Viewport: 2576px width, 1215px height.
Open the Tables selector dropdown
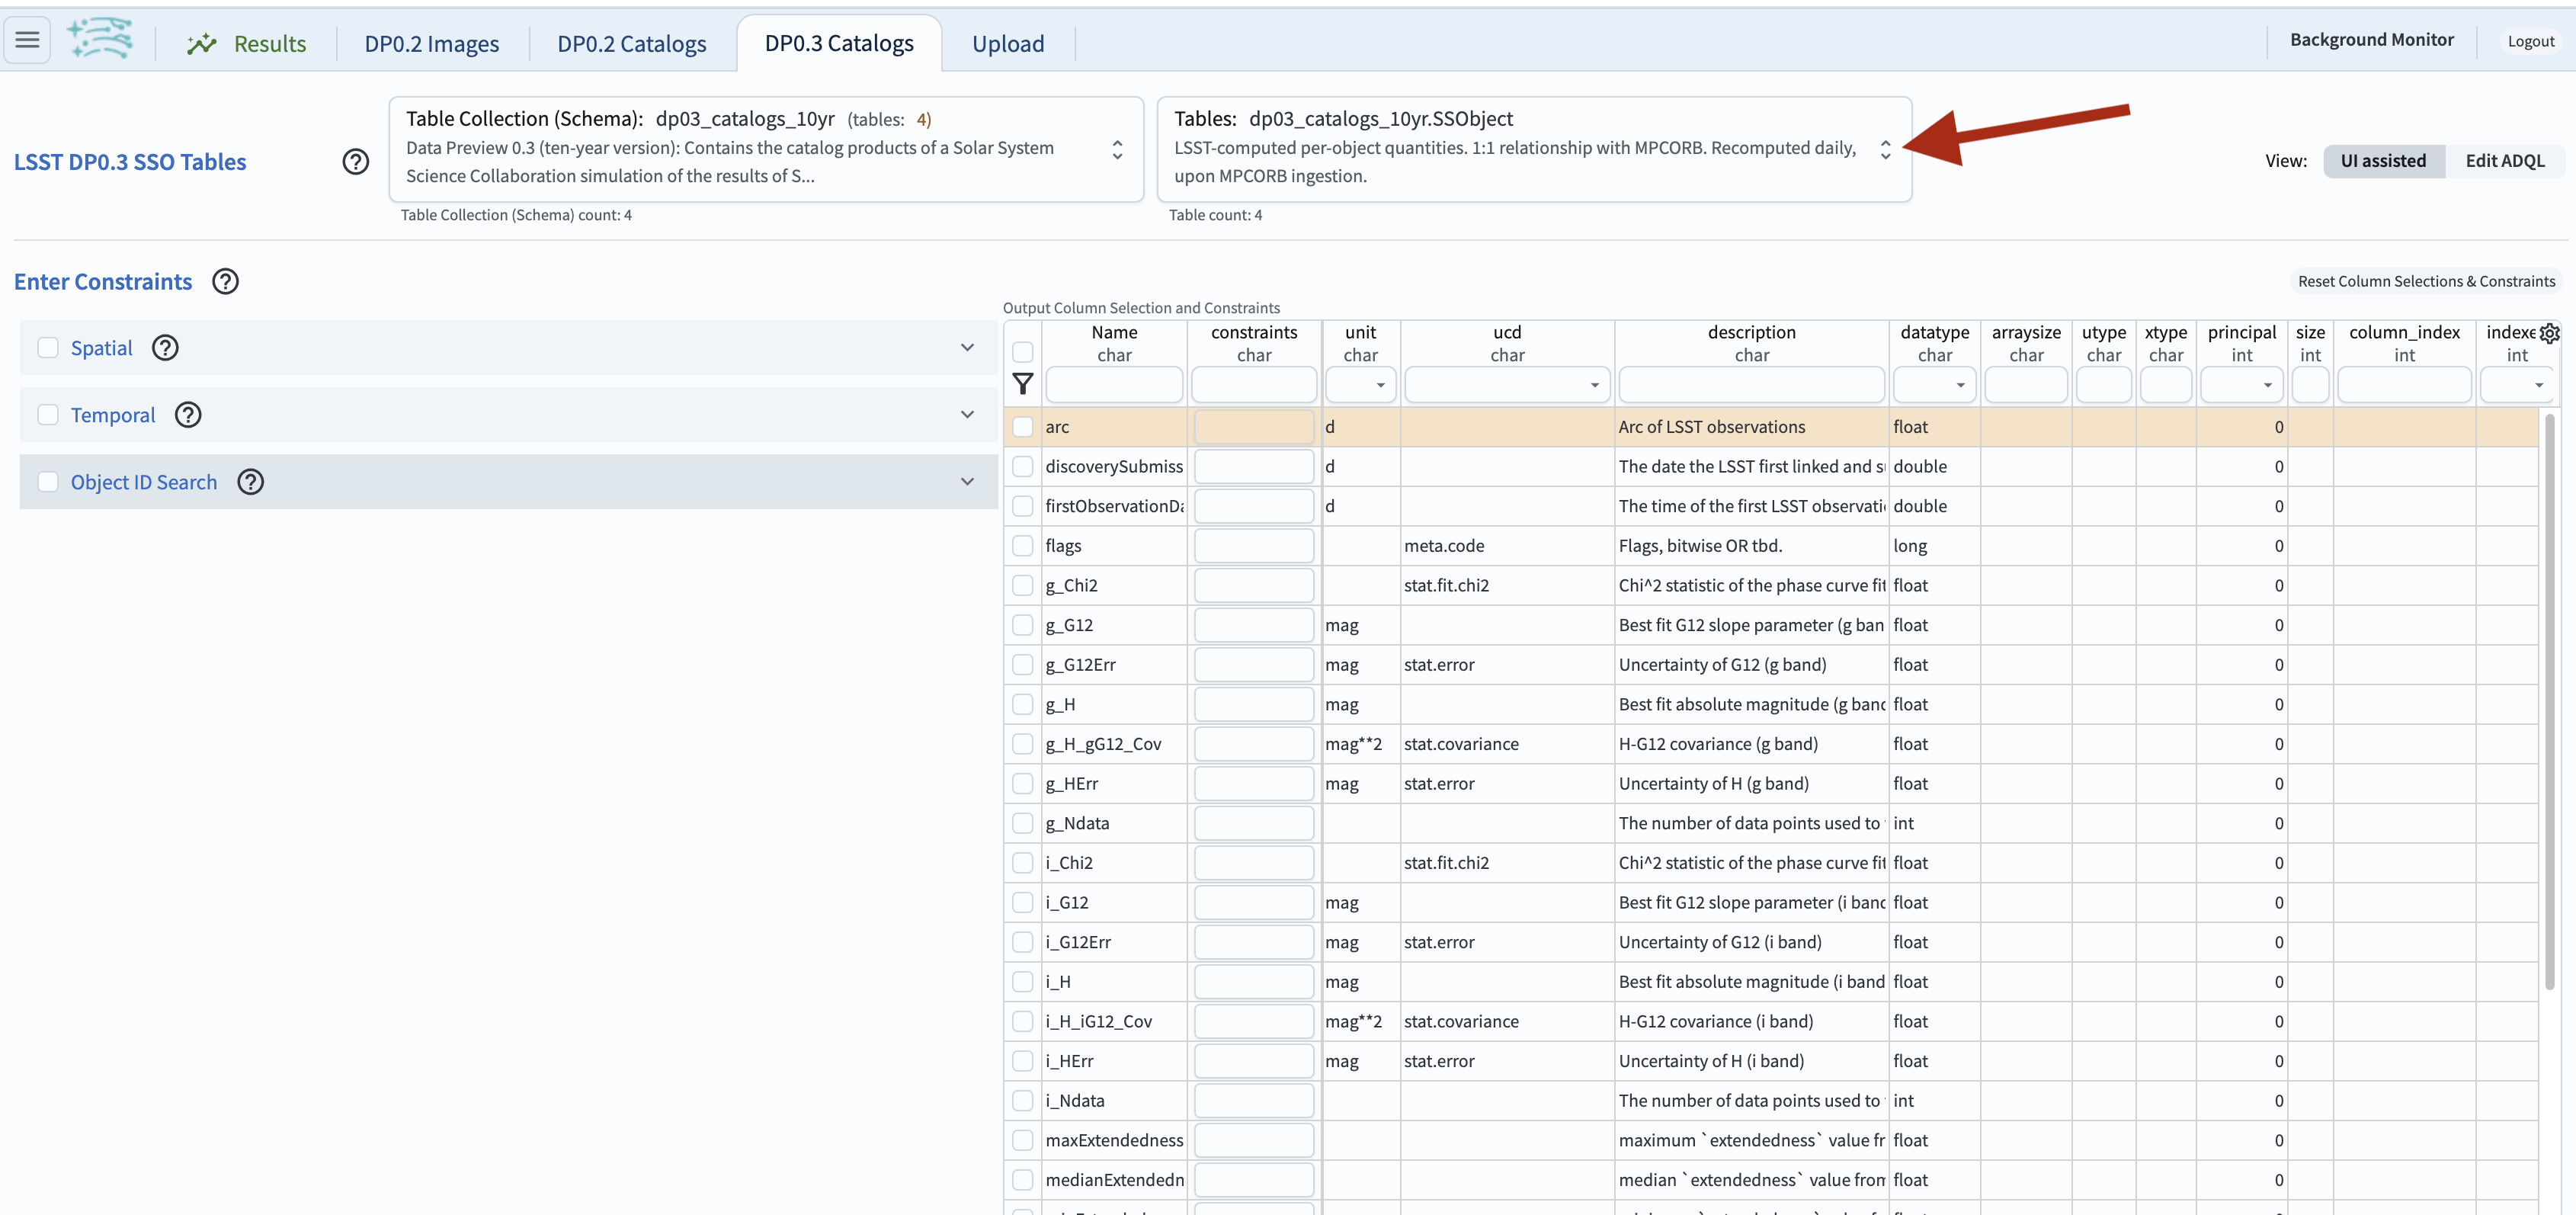[1534, 149]
